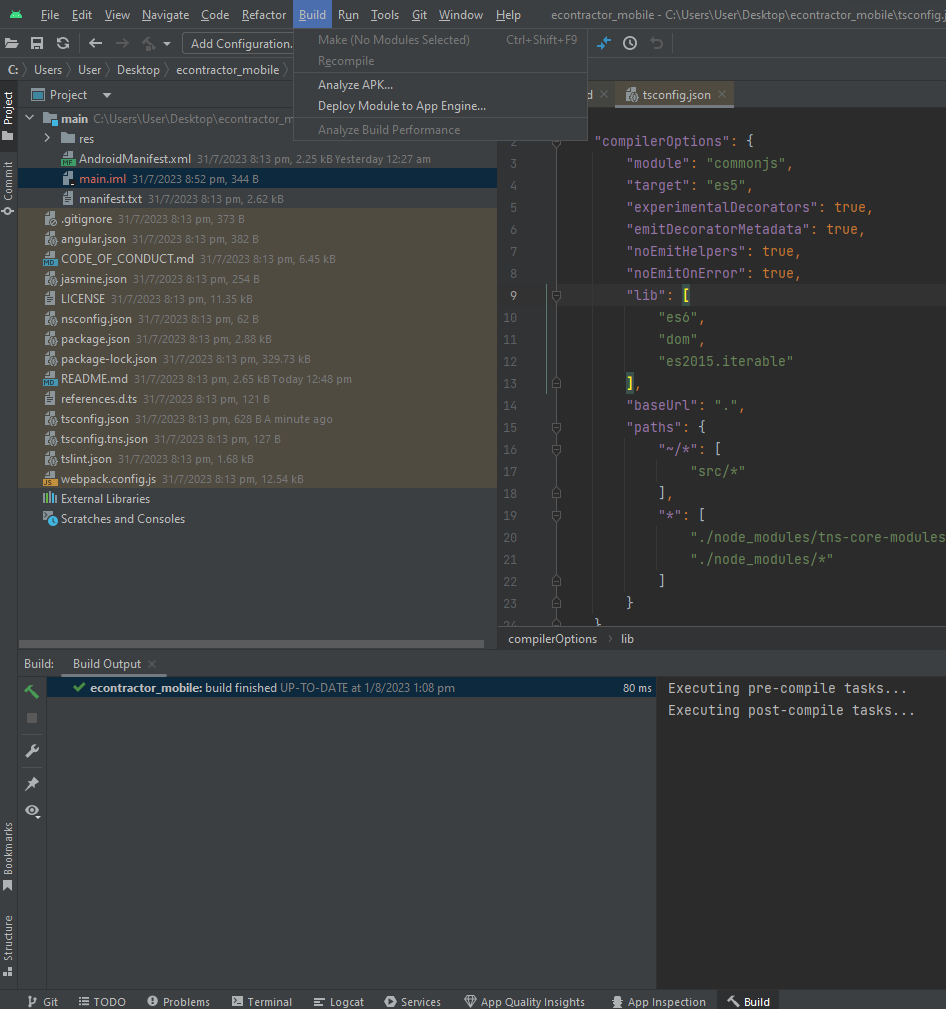
Task: Open build settings wrench icon
Action: tap(32, 751)
